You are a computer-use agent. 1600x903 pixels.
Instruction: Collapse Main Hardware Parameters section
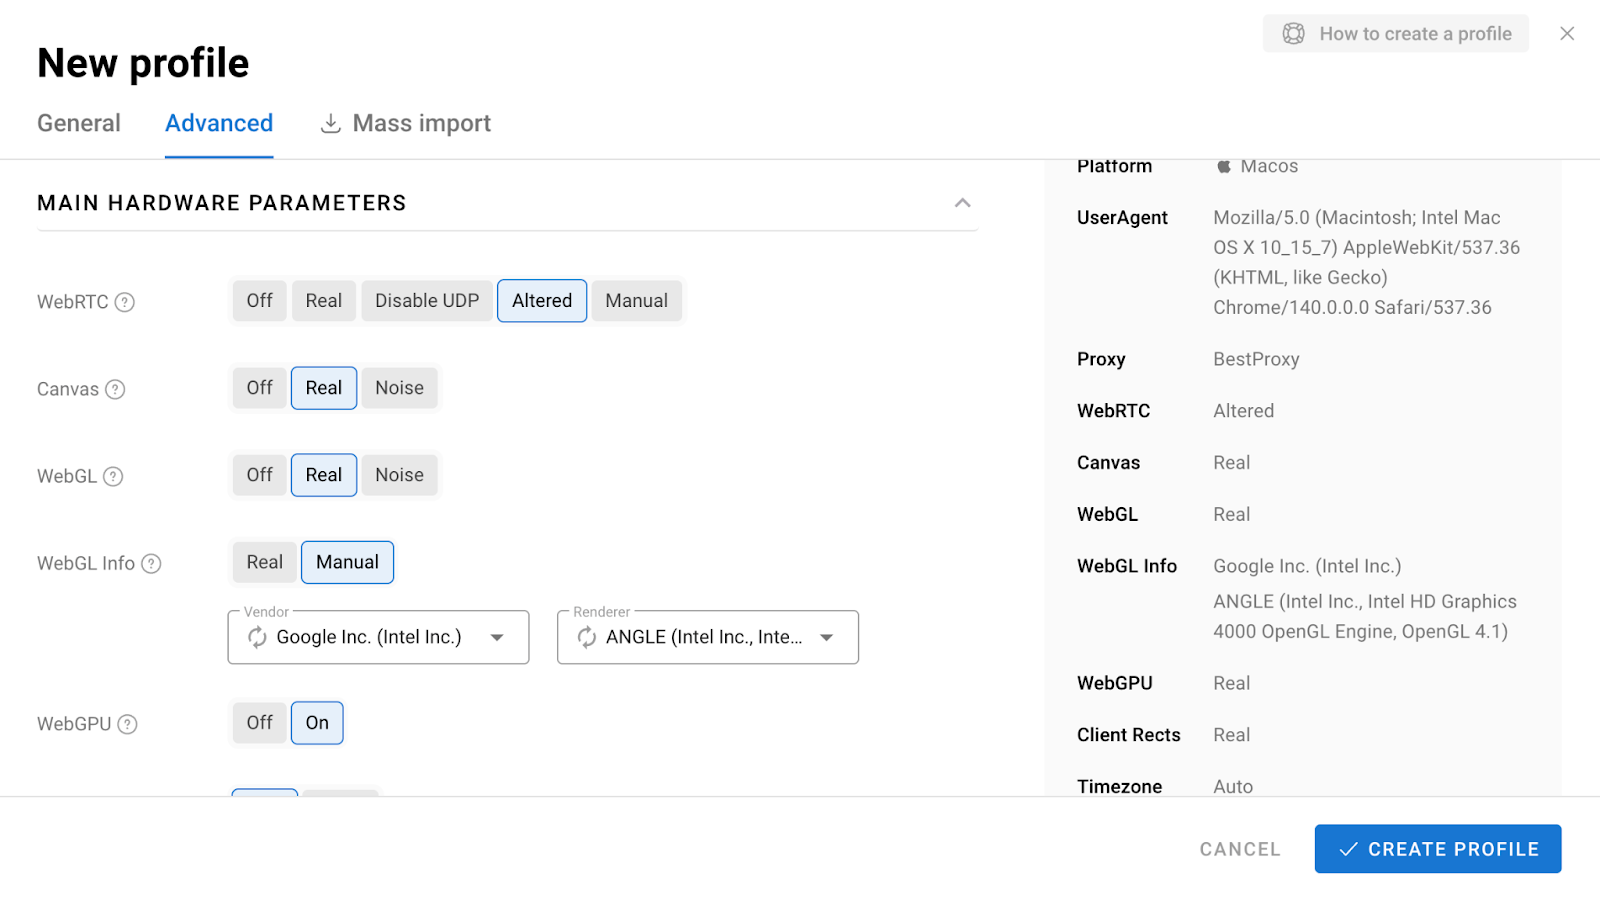(x=962, y=203)
